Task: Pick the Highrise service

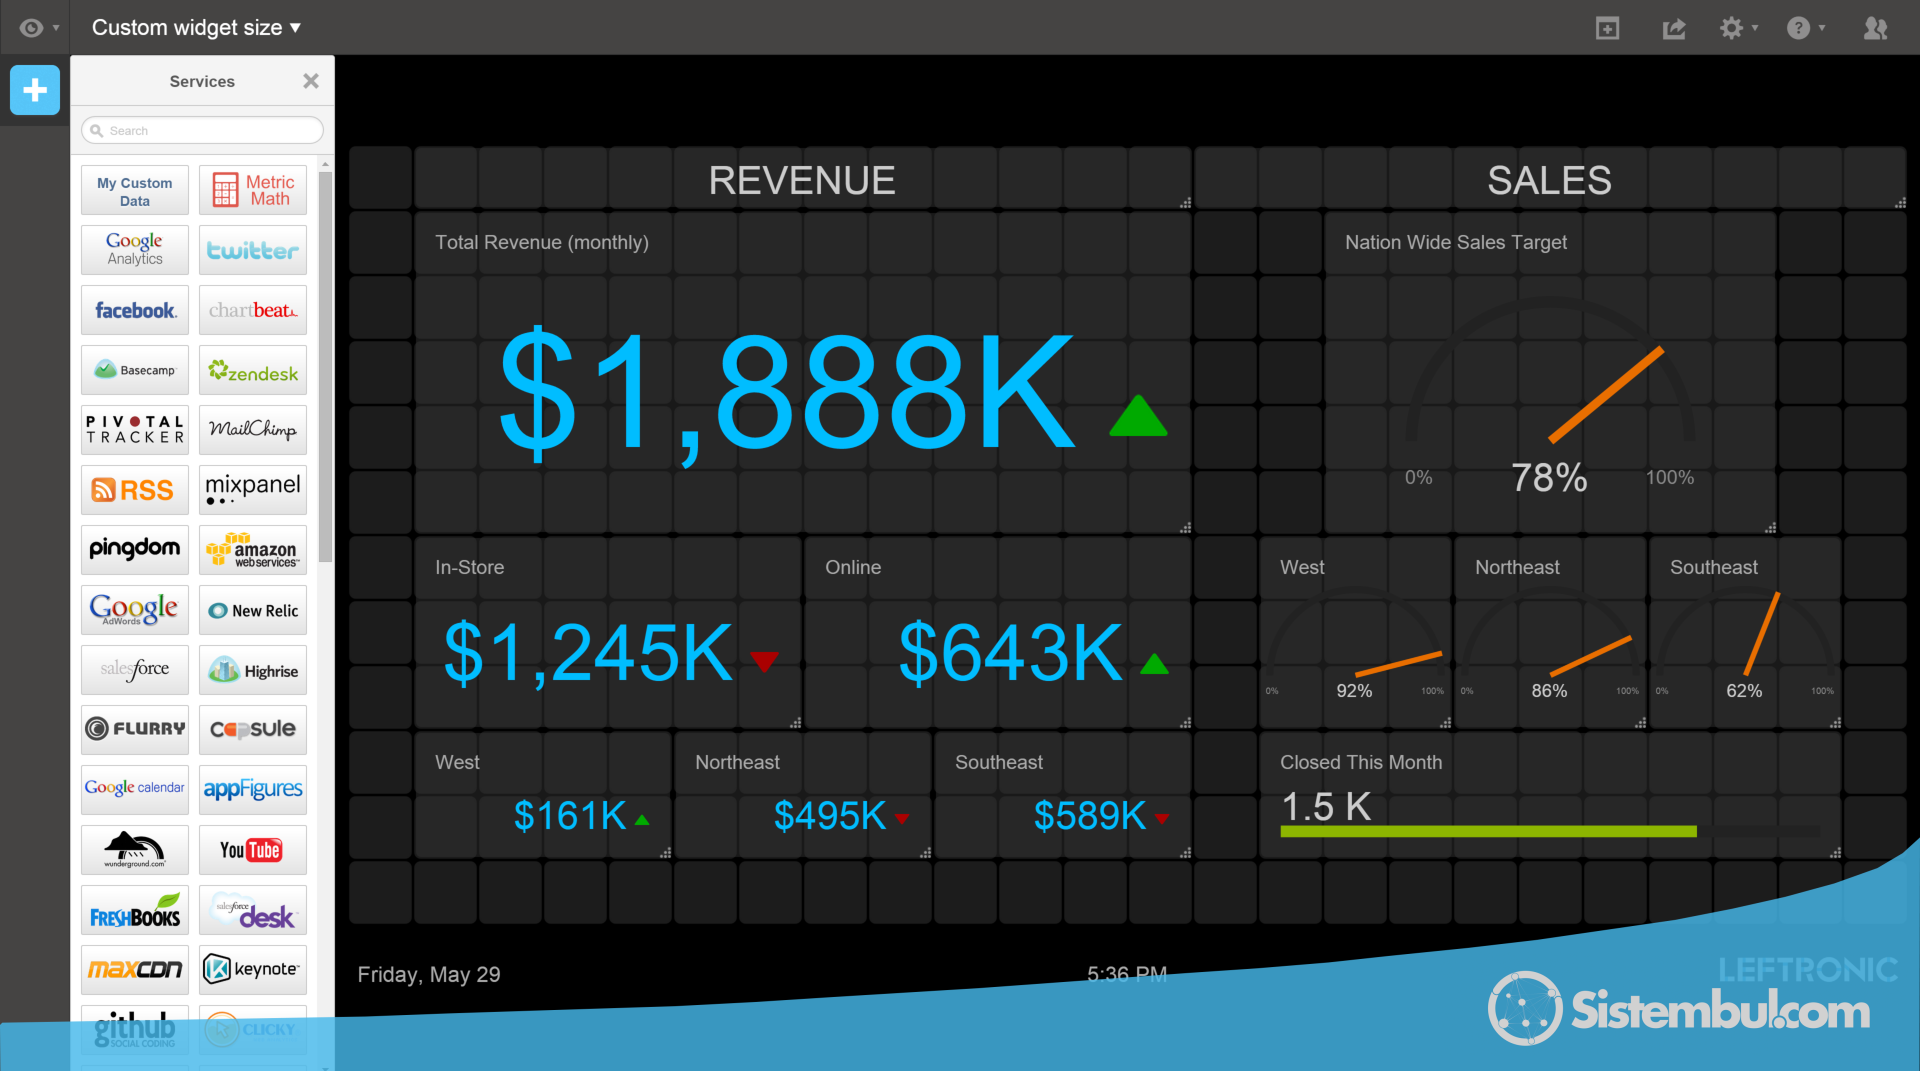Action: 253,670
